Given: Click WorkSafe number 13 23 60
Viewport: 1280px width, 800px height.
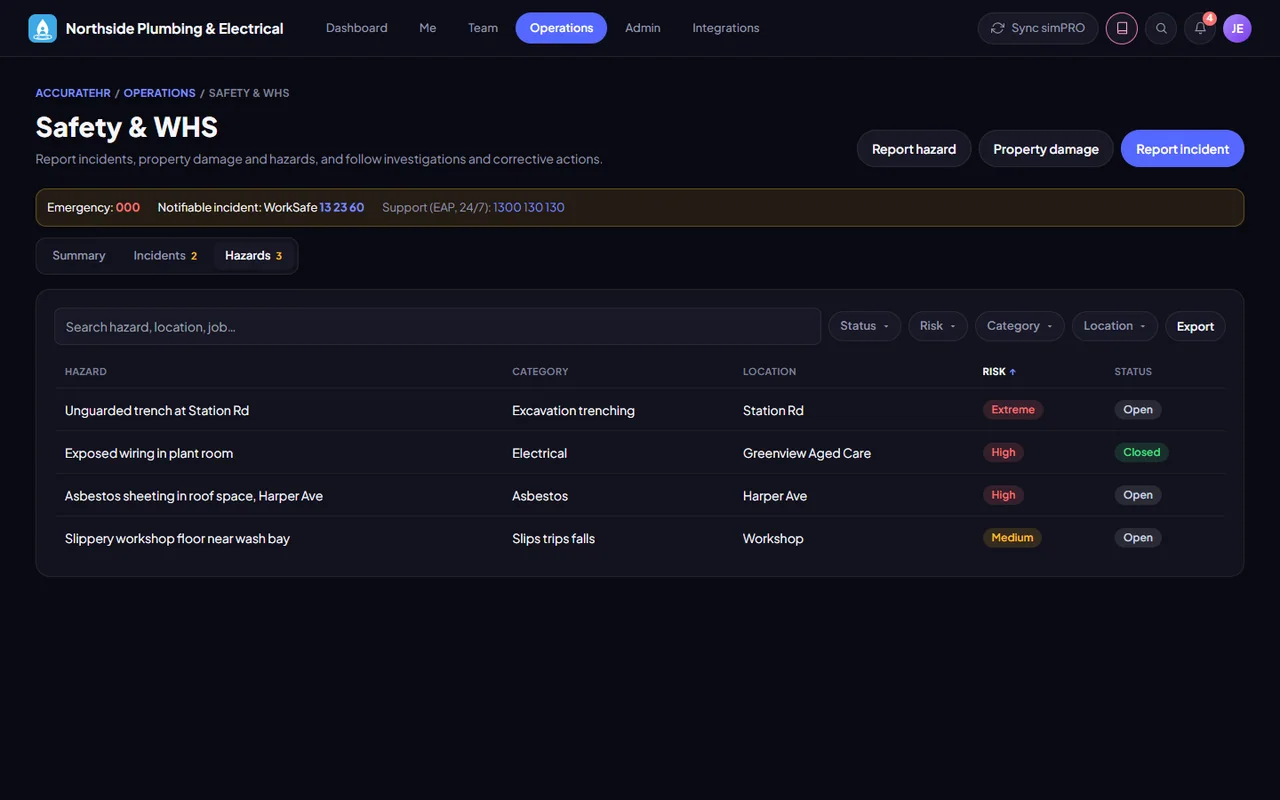Looking at the screenshot, I should pyautogui.click(x=342, y=208).
